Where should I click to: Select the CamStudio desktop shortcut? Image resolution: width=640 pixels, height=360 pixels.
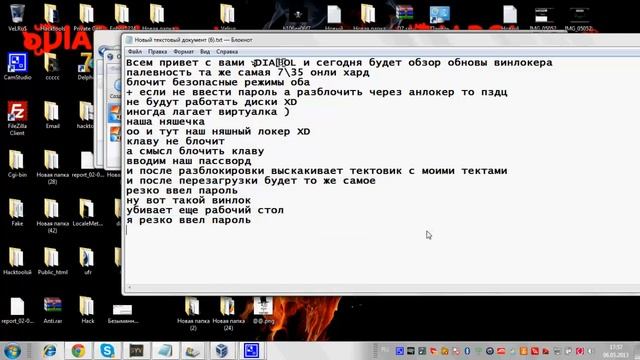[17, 66]
